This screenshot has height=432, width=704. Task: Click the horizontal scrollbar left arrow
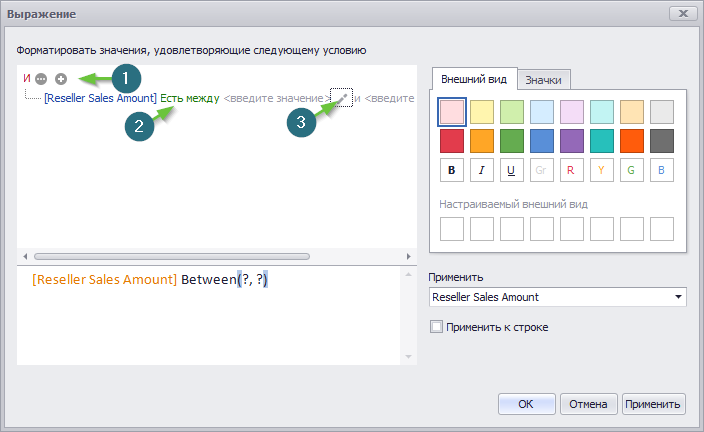tap(25, 256)
